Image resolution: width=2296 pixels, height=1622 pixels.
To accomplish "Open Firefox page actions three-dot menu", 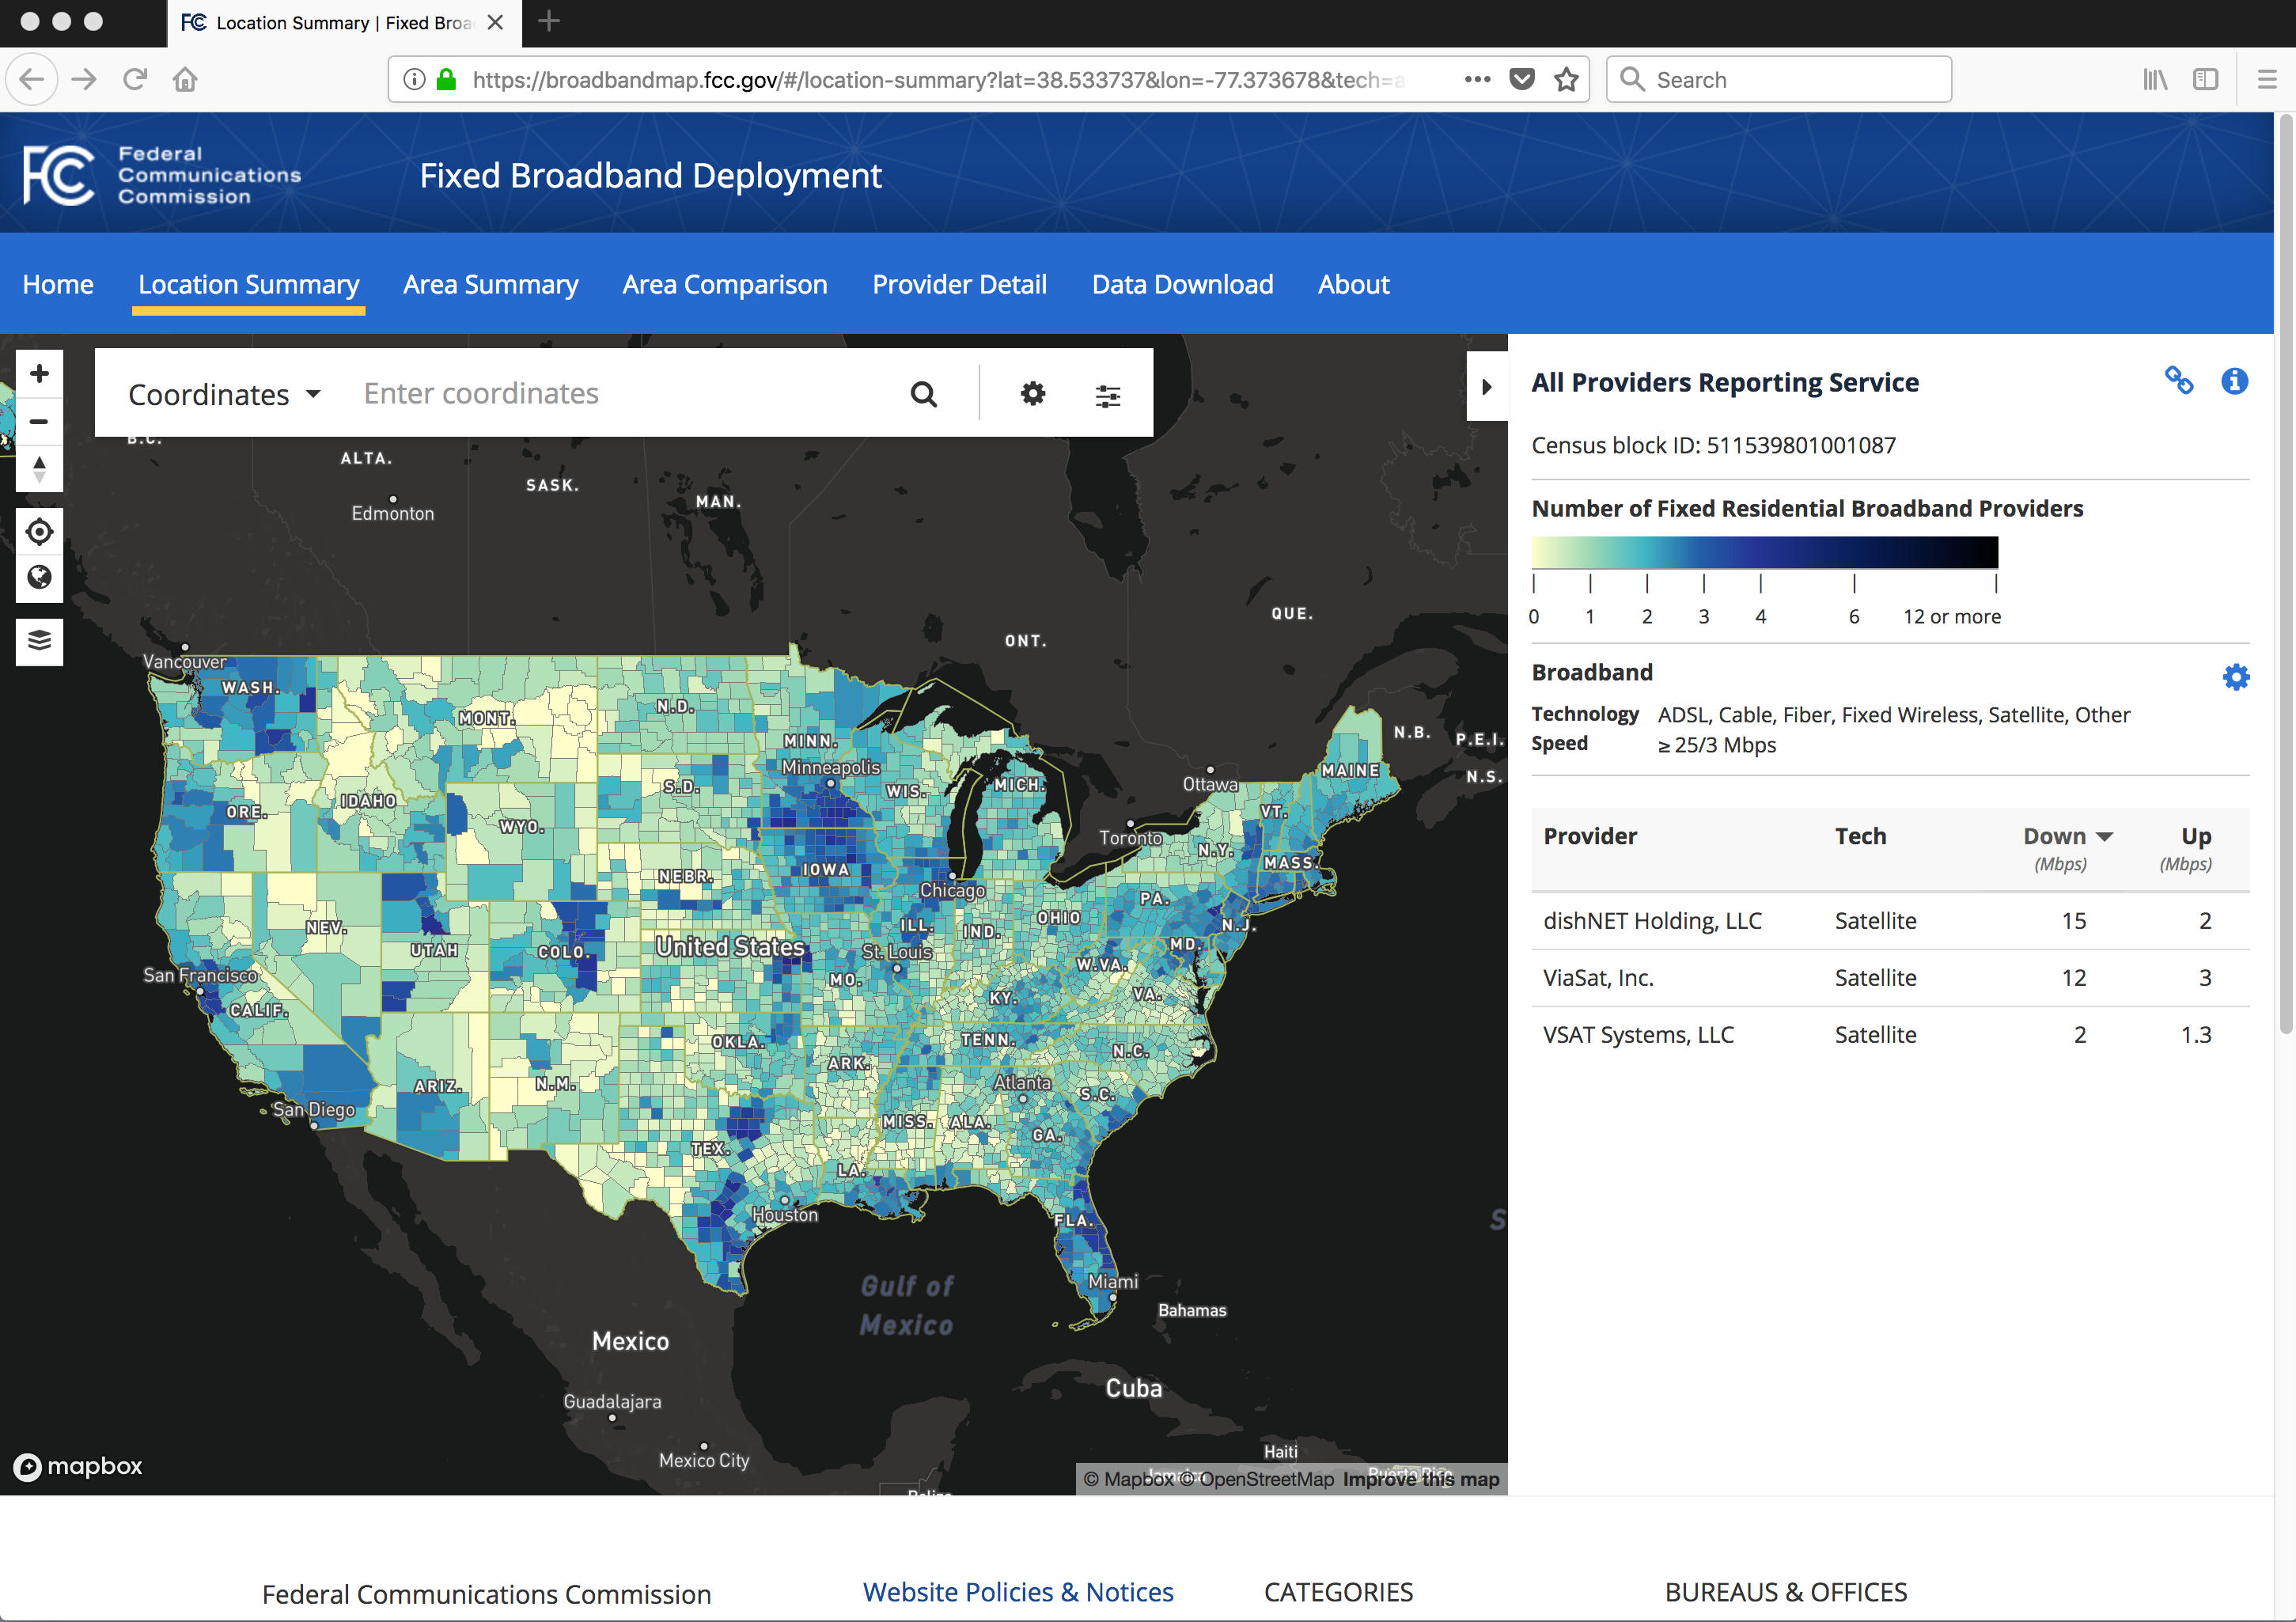I will click(x=1476, y=79).
